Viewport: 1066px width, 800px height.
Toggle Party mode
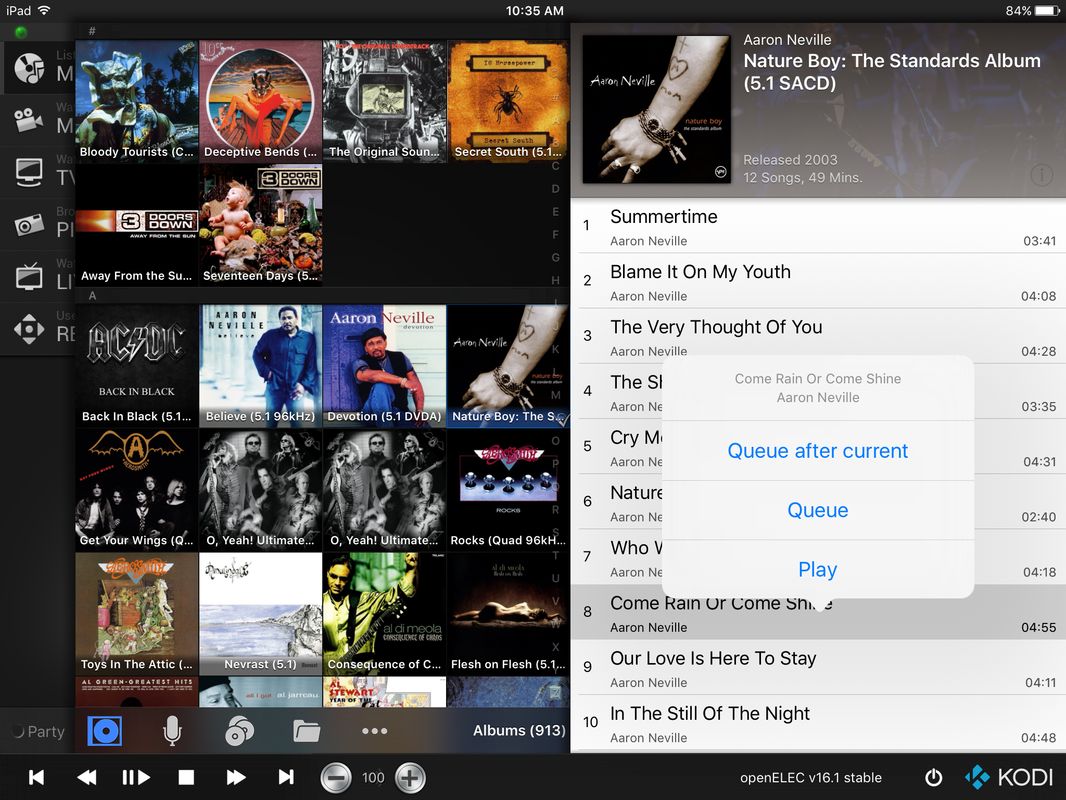pyautogui.click(x=37, y=731)
